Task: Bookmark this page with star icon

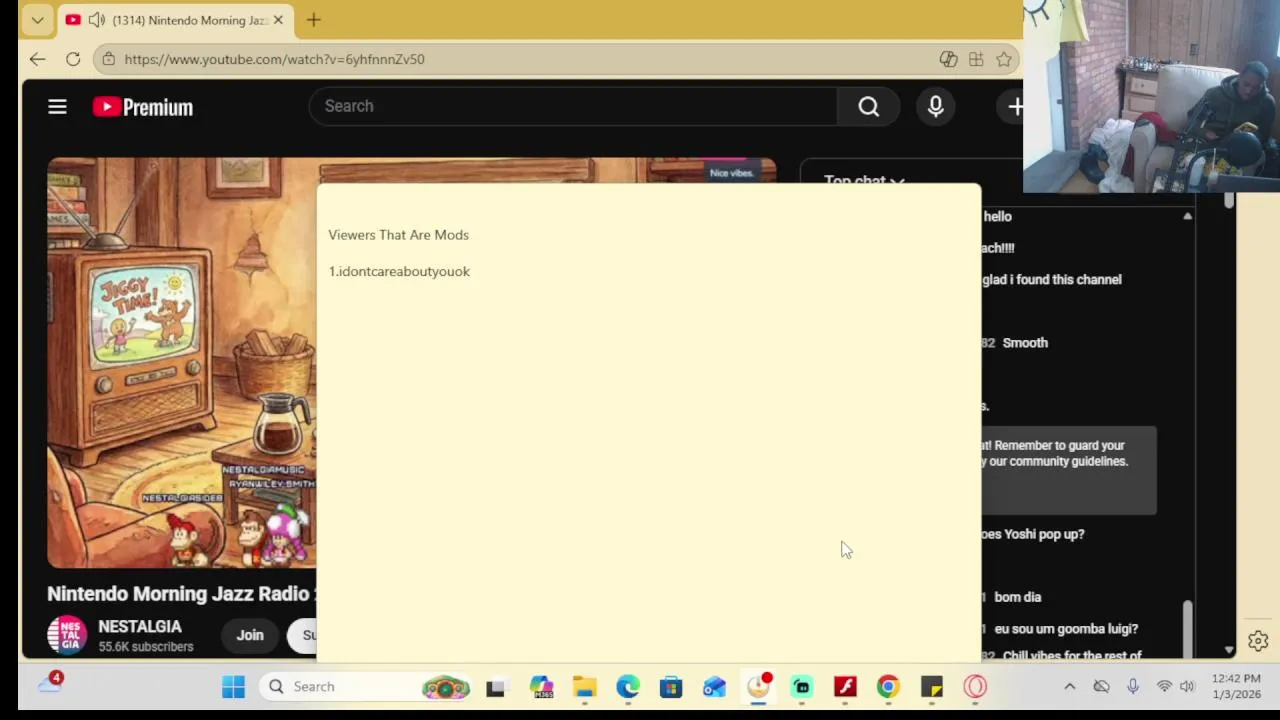Action: [x=1004, y=59]
